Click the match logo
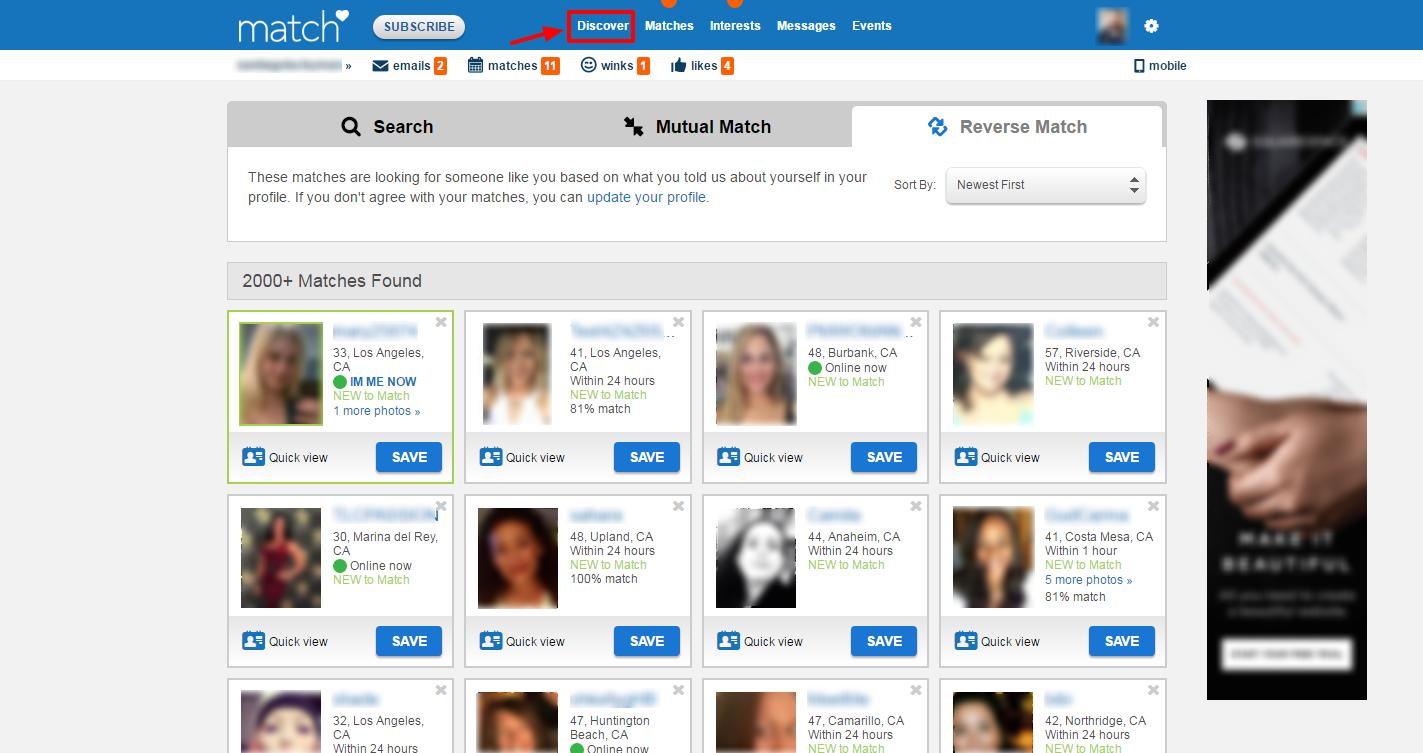This screenshot has width=1423, height=753. [293, 26]
